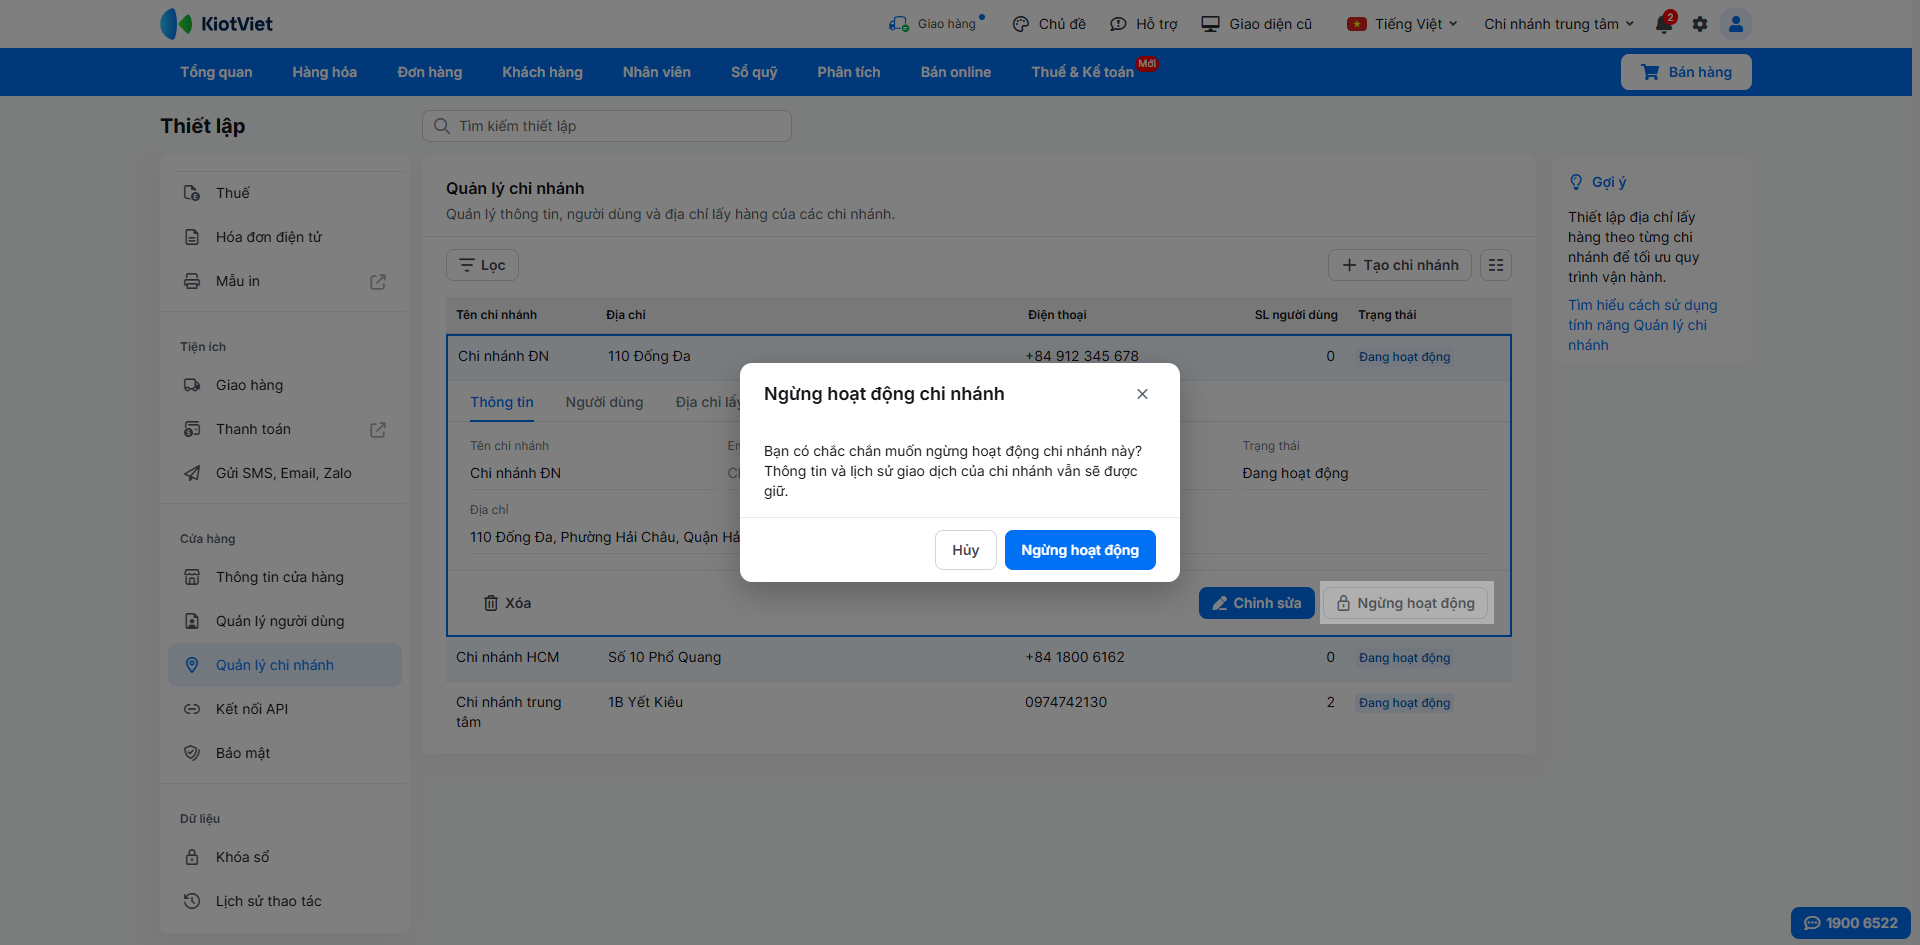Viewport: 1920px width, 945px height.
Task: Open Bán online menu
Action: [956, 72]
